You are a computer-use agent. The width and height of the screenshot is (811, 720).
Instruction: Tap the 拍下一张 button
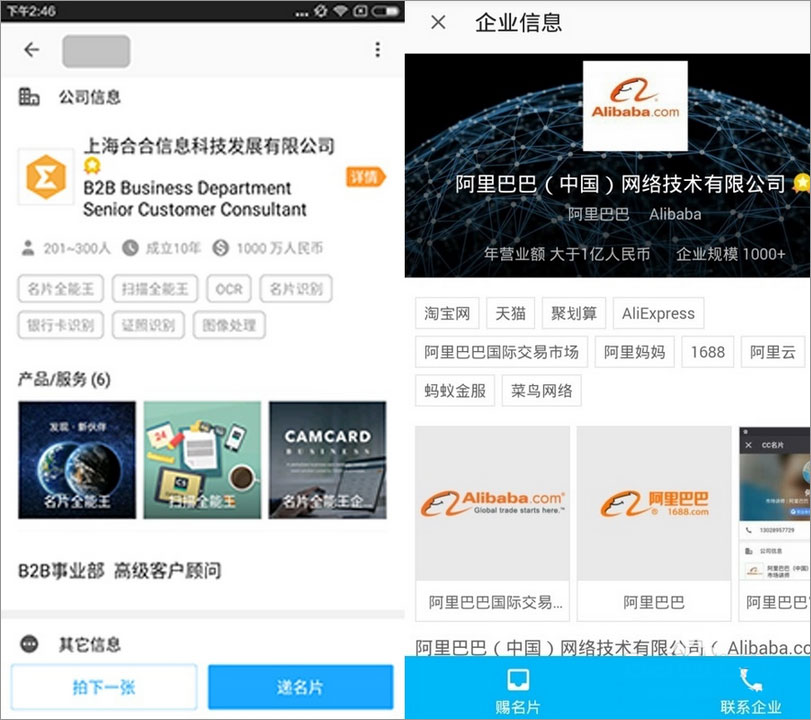coord(104,687)
